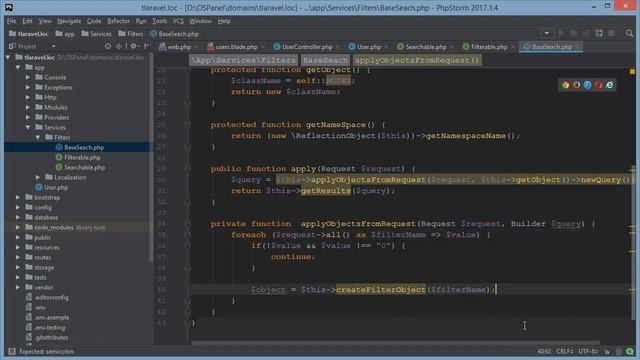Open Search Everywhere magnifier icon
The image size is (640, 360).
click(629, 33)
